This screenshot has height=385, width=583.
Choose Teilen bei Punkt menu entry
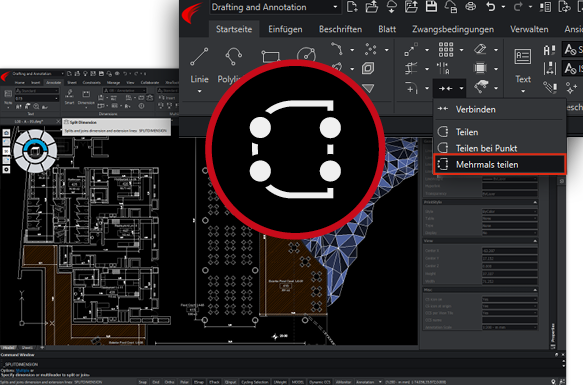pyautogui.click(x=499, y=148)
